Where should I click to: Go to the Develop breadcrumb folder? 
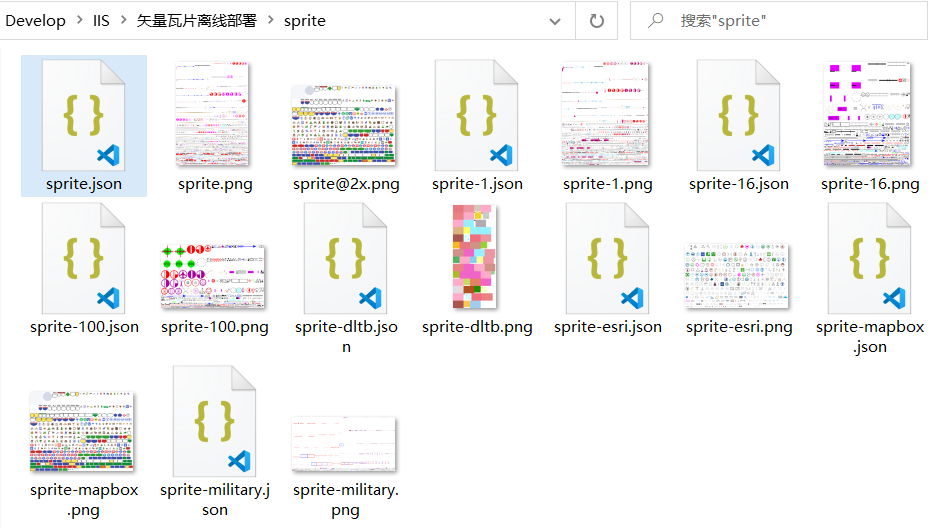coord(36,21)
